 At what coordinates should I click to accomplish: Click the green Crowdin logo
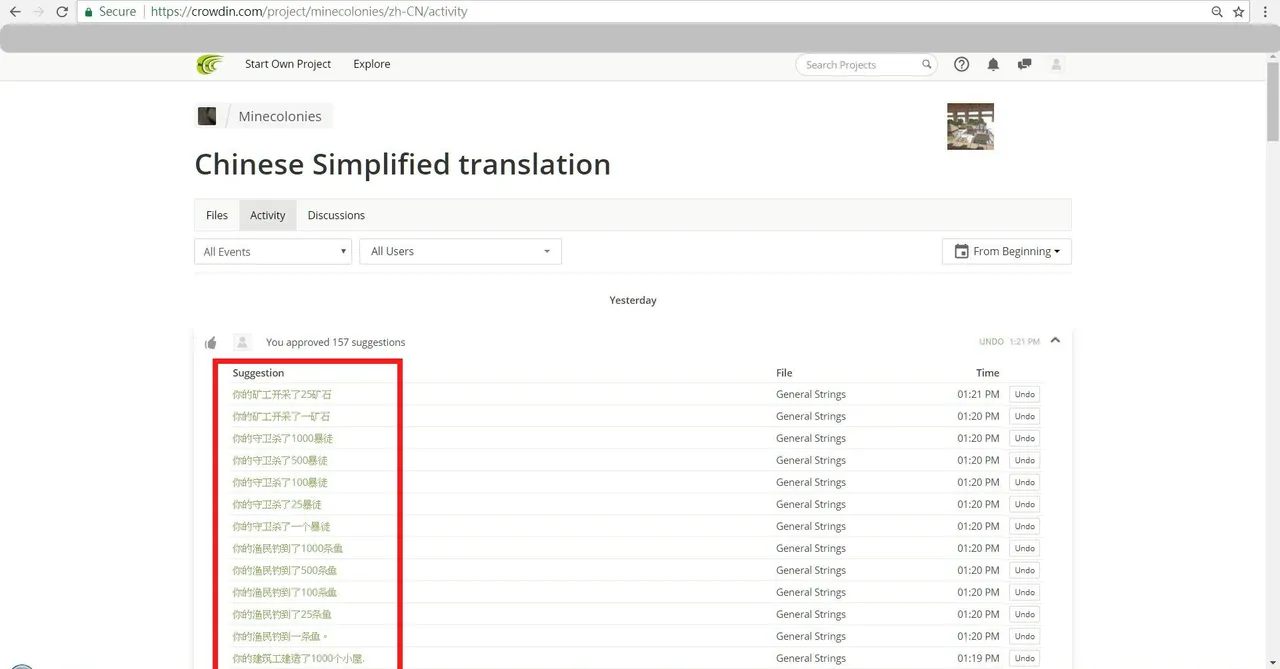[x=210, y=64]
